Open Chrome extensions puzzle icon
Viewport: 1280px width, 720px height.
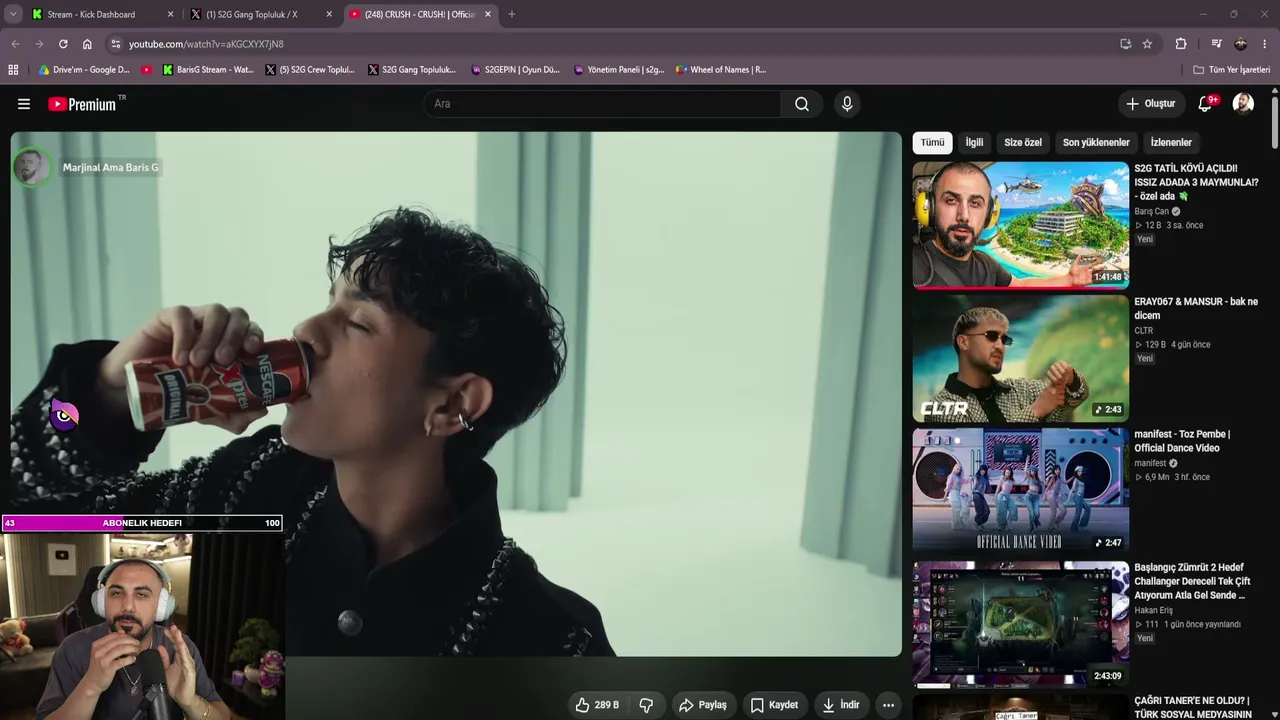coord(1181,44)
